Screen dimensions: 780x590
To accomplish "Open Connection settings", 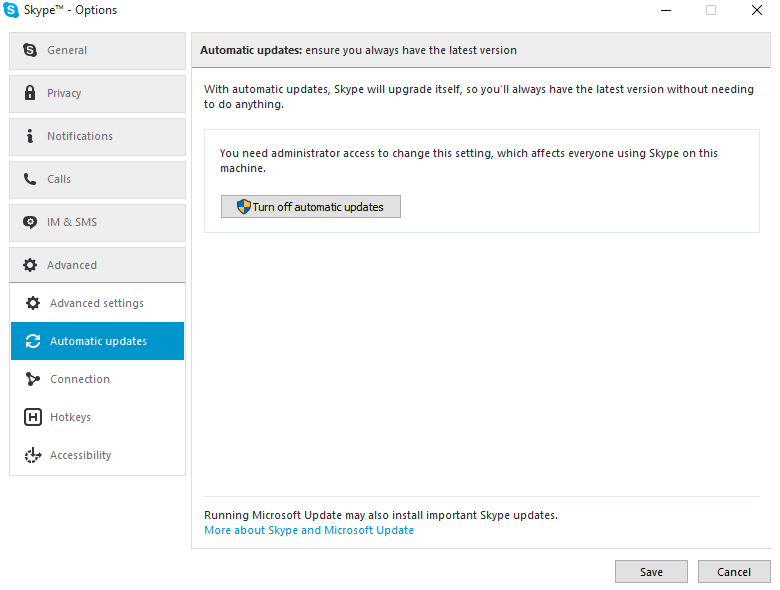I will (98, 379).
